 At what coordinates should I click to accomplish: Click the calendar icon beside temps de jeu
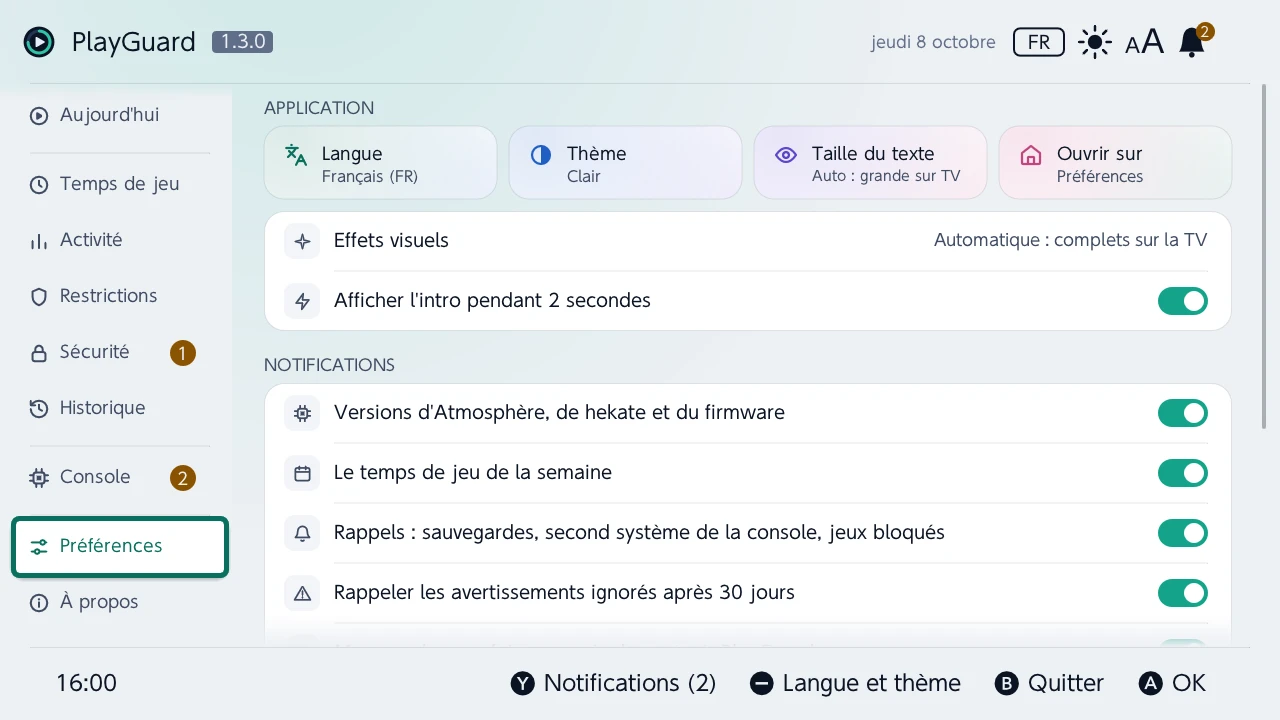(302, 473)
